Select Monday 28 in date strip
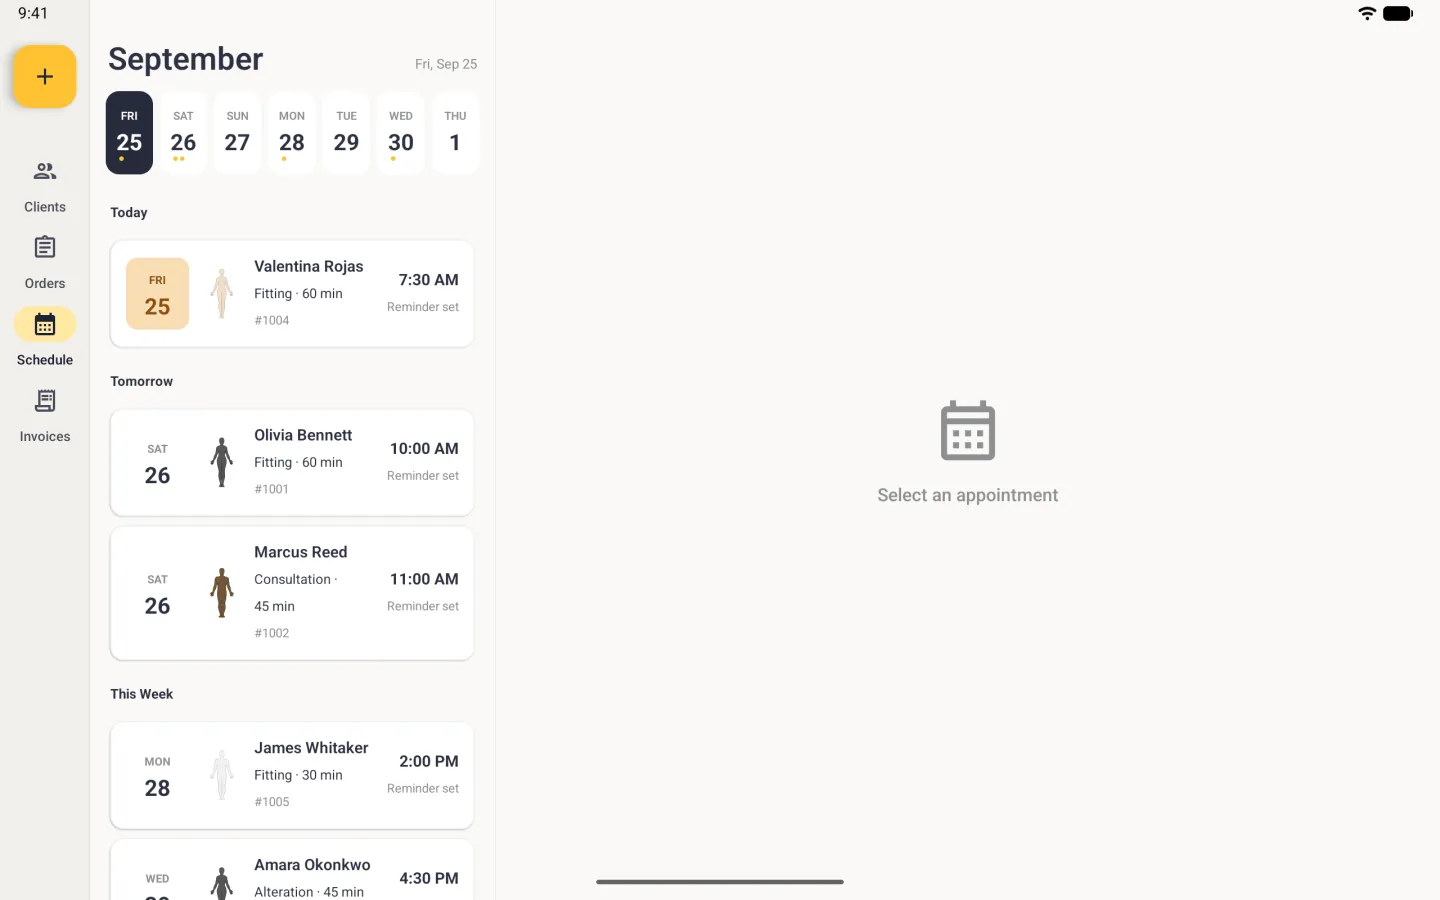1440x900 pixels. [x=292, y=133]
